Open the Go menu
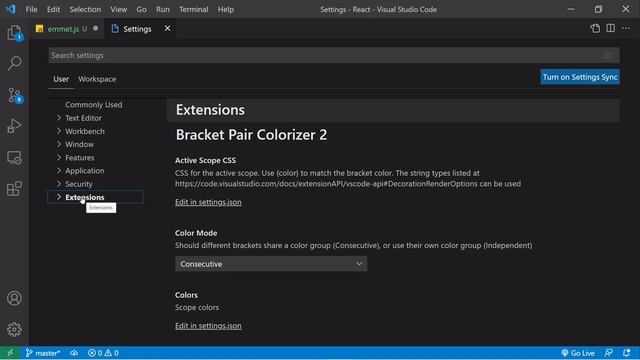The height and width of the screenshot is (360, 640). click(x=141, y=9)
